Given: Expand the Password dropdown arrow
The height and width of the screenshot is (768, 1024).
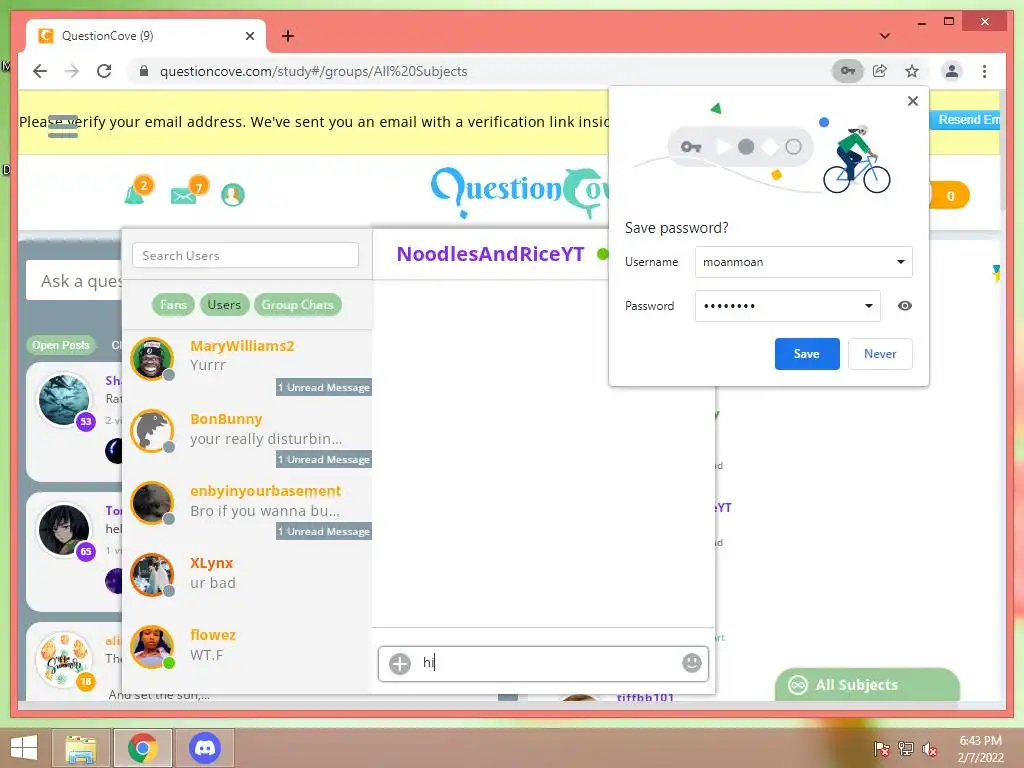Looking at the screenshot, I should coord(869,306).
